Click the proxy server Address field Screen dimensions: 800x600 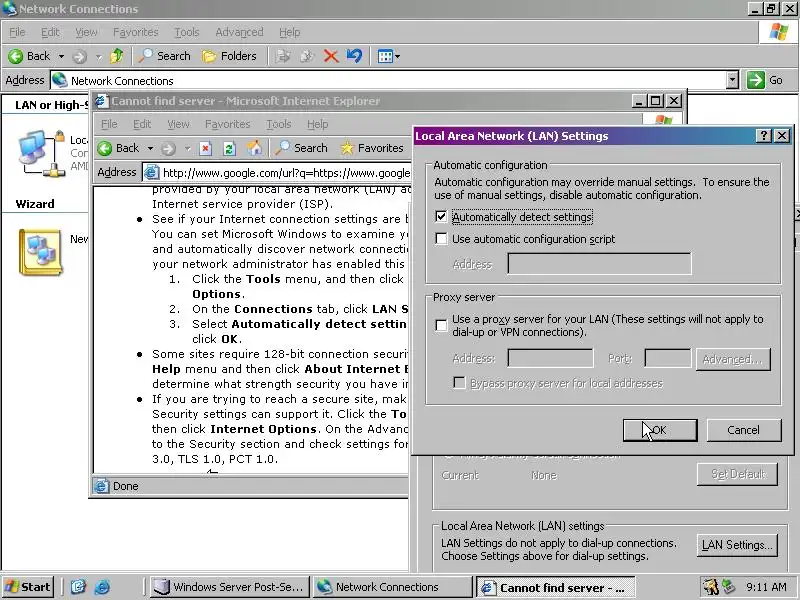[551, 358]
